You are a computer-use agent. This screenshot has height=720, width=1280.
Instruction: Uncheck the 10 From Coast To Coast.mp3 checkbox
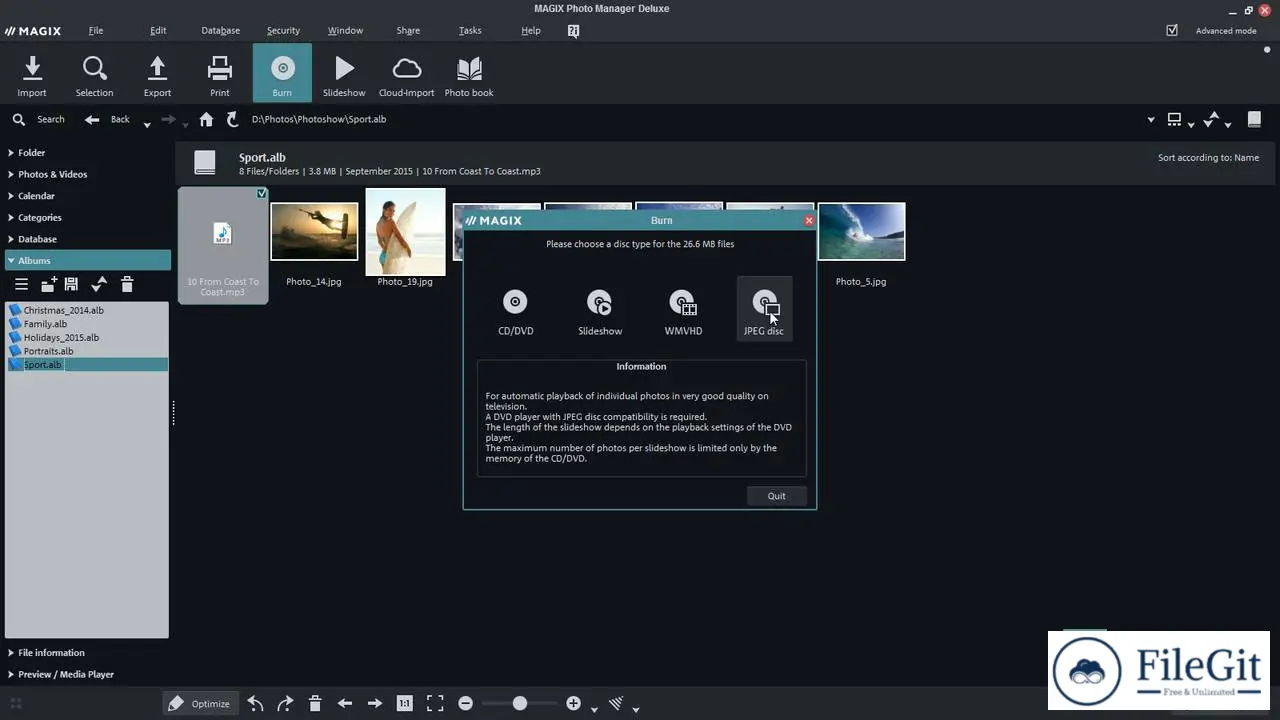click(x=261, y=194)
